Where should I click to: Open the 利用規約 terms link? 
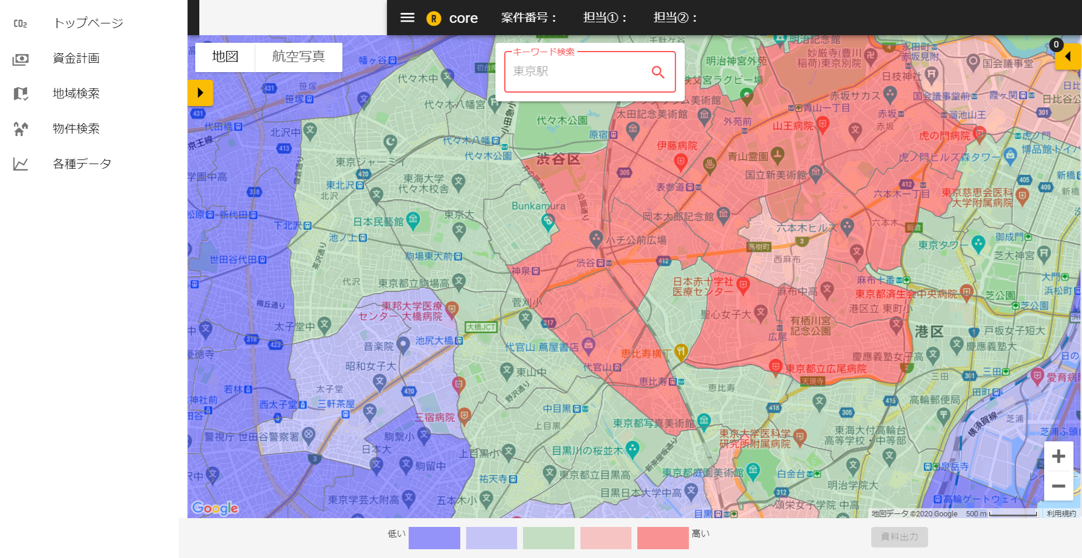(1061, 514)
